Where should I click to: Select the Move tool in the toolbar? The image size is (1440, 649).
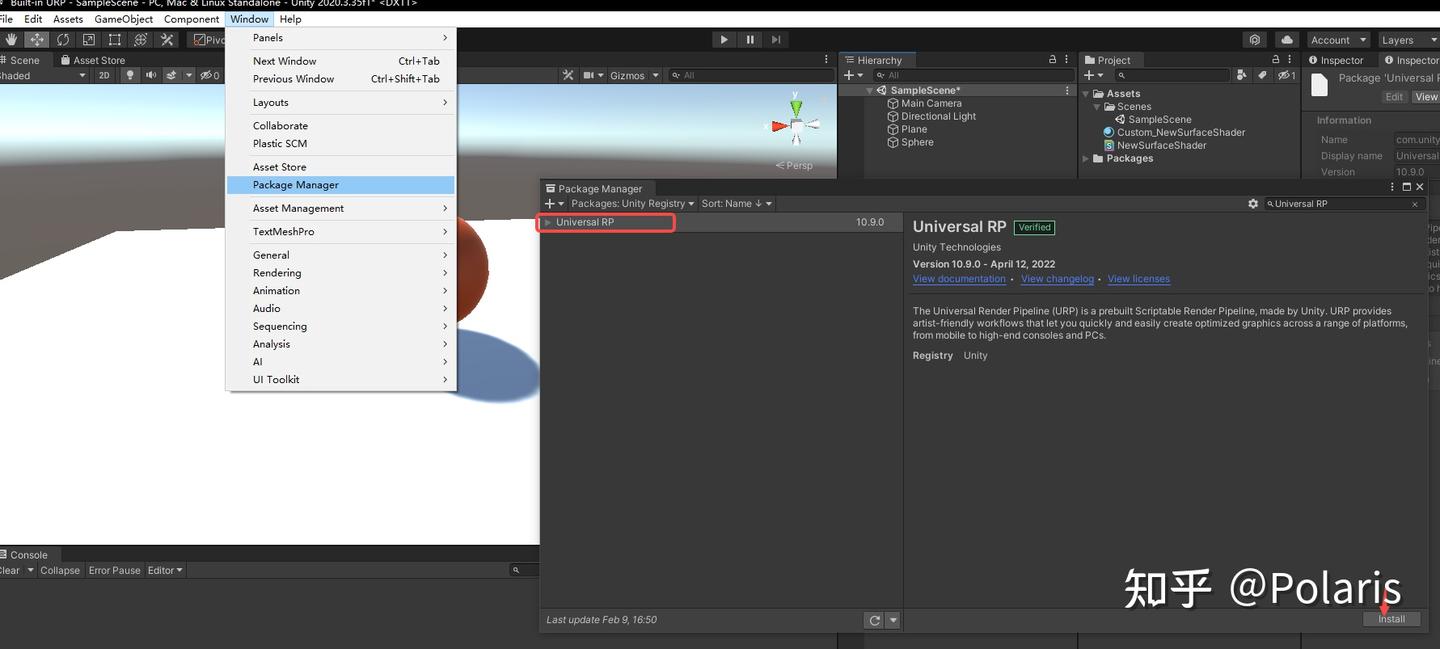pos(36,39)
